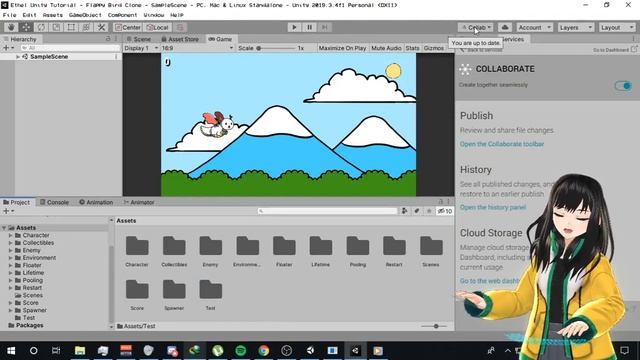Expand the SampleScene hierarchy node
The height and width of the screenshot is (360, 640).
(x=18, y=57)
